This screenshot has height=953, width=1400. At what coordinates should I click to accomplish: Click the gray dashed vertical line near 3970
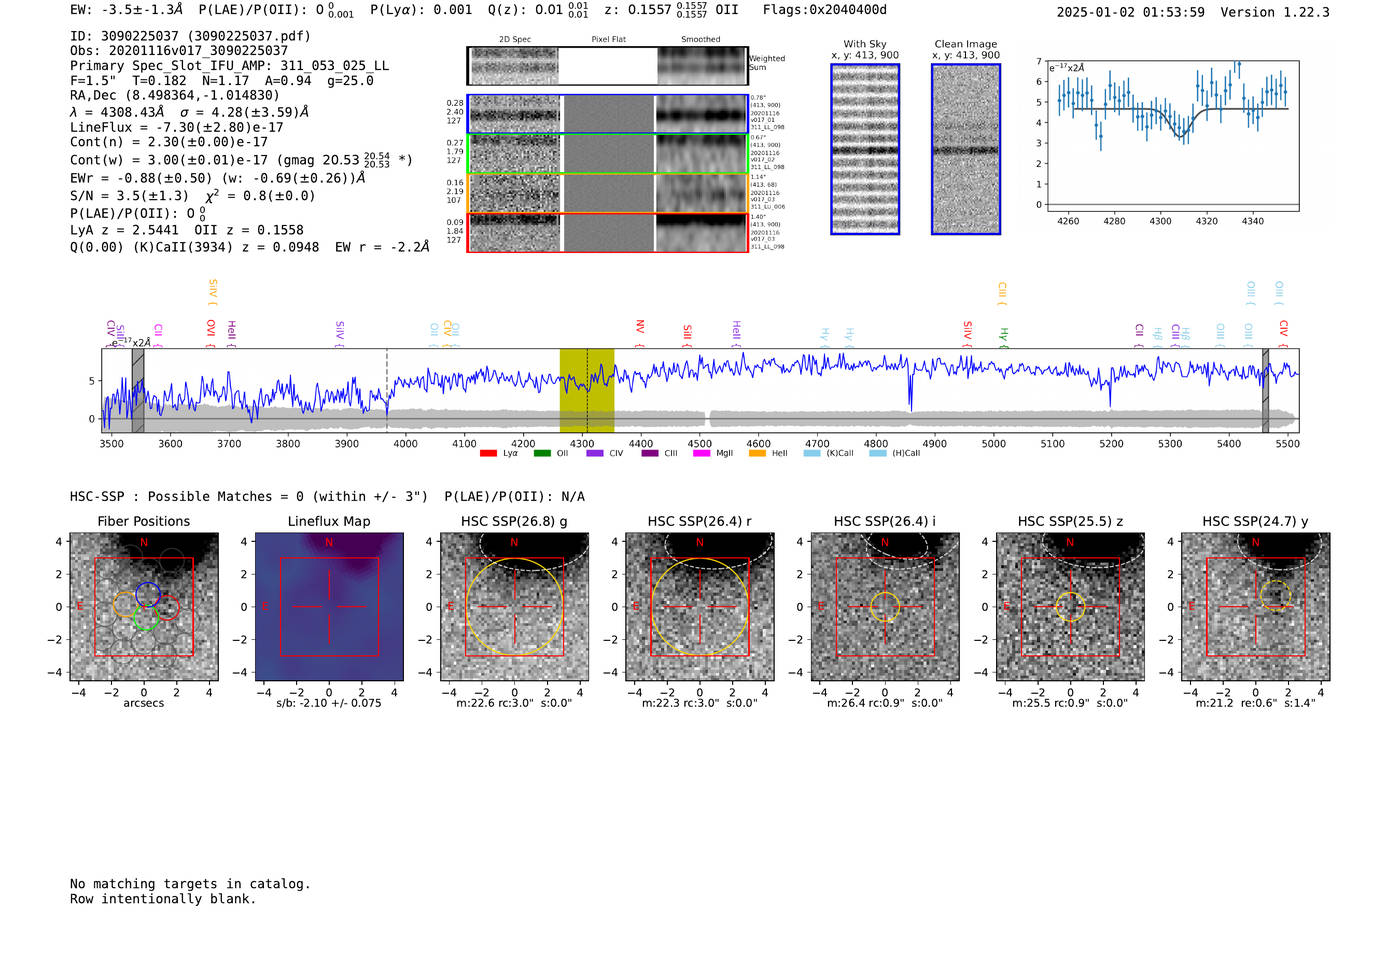coord(387,391)
